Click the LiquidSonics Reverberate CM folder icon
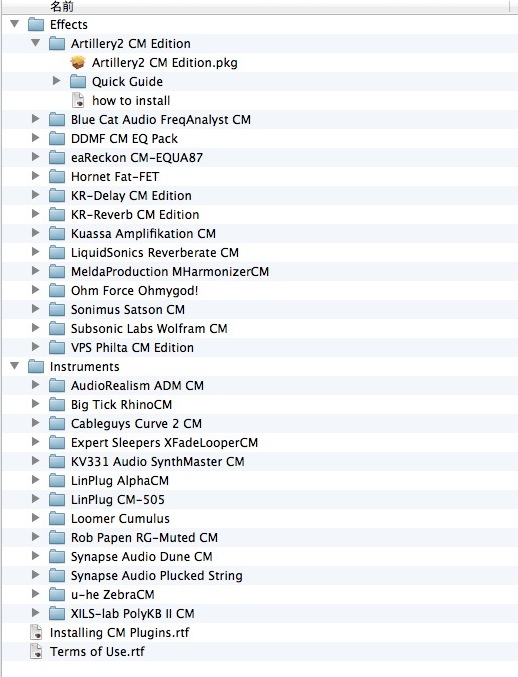Screen dimensions: 518x677 (57, 253)
